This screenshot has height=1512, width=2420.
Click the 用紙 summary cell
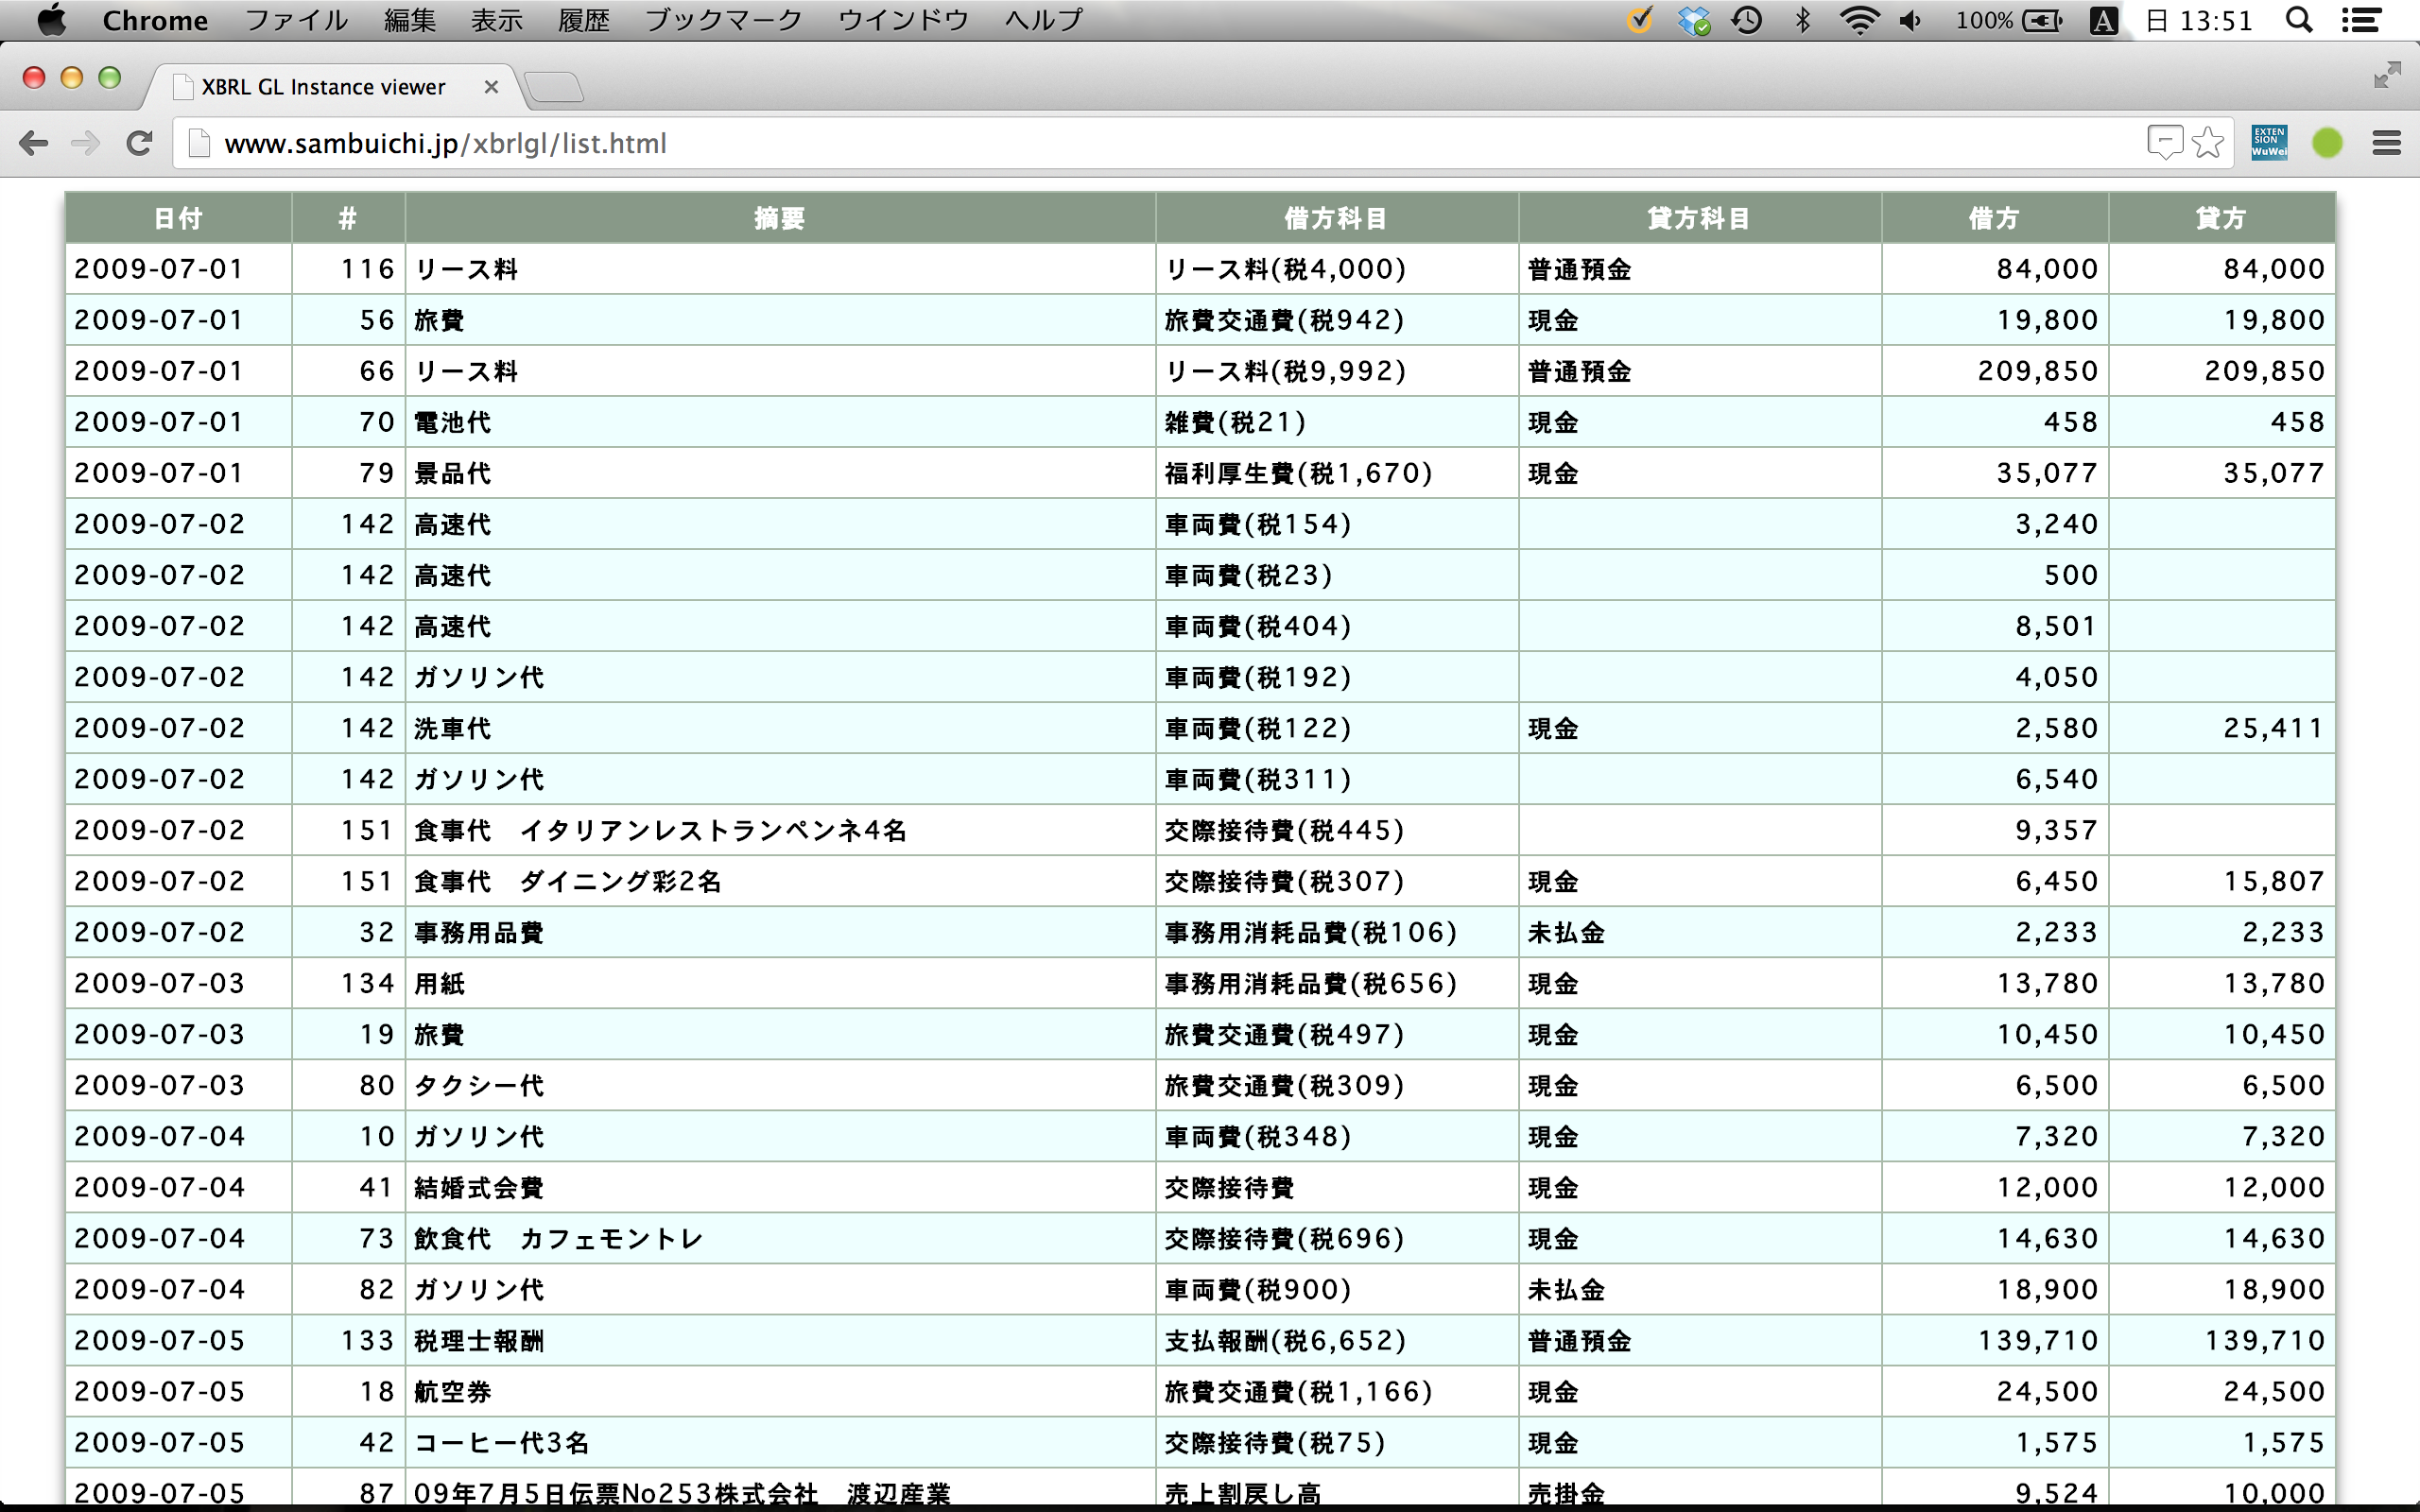point(780,983)
